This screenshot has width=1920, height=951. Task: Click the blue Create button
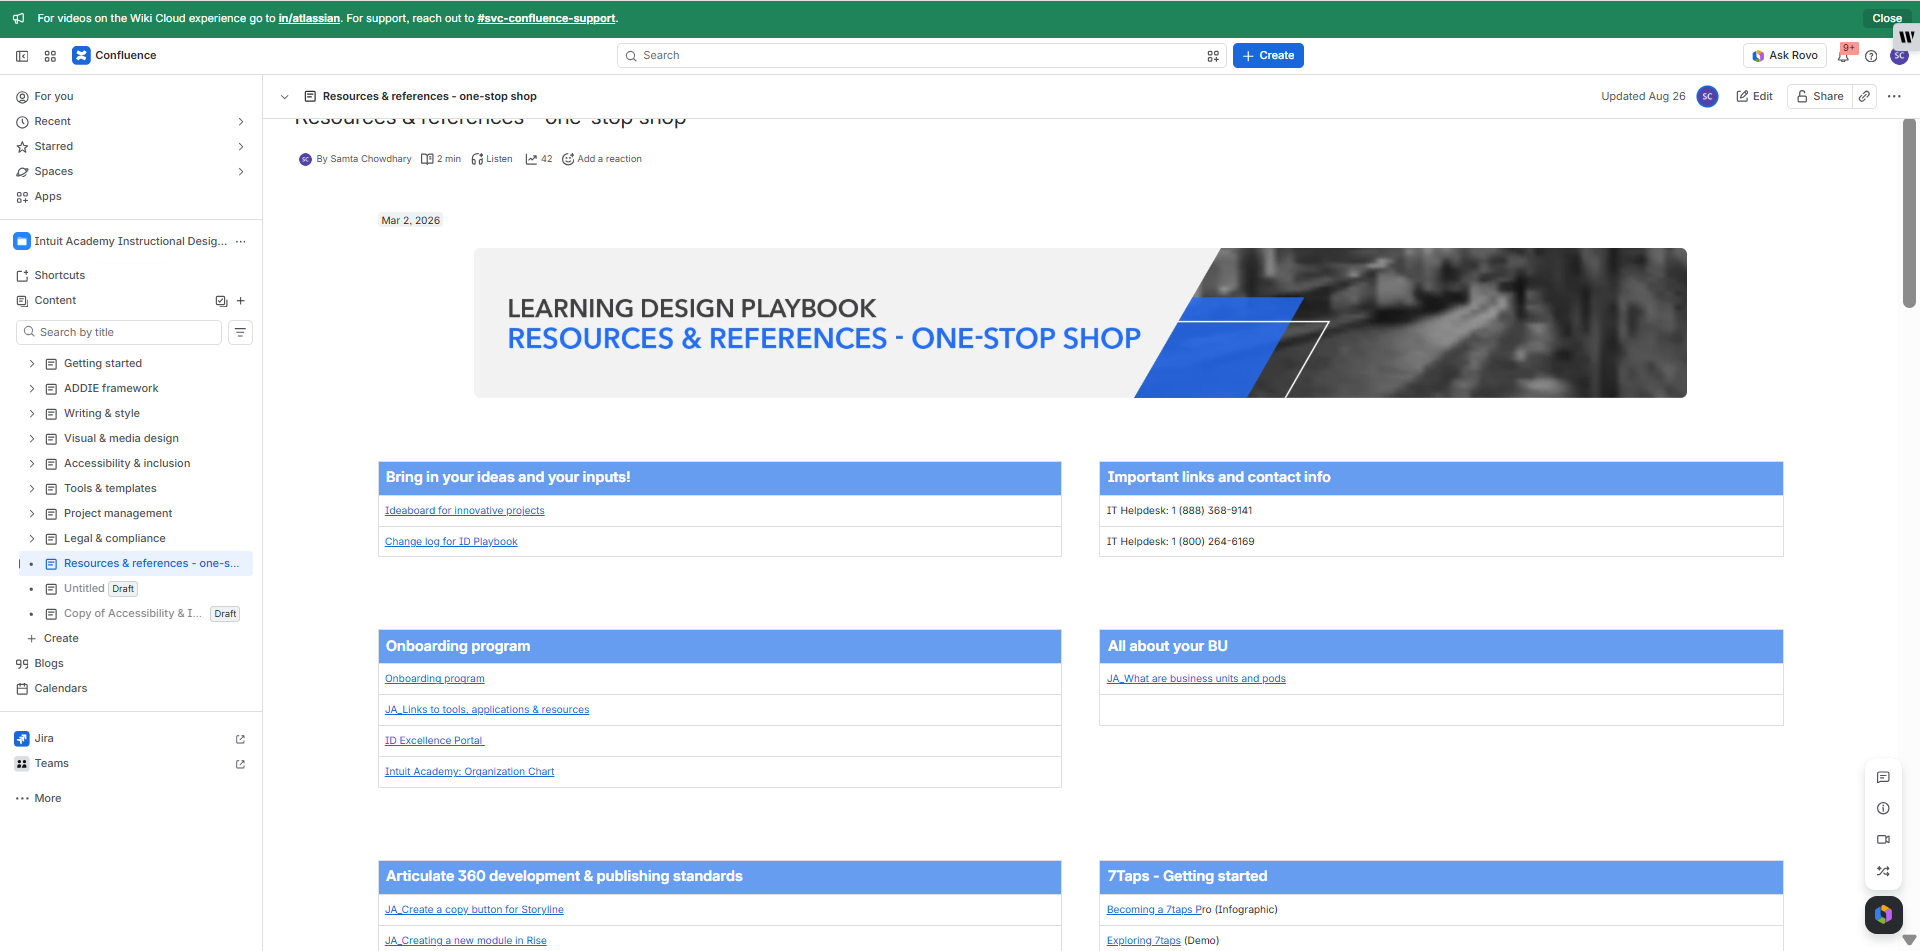(1268, 56)
